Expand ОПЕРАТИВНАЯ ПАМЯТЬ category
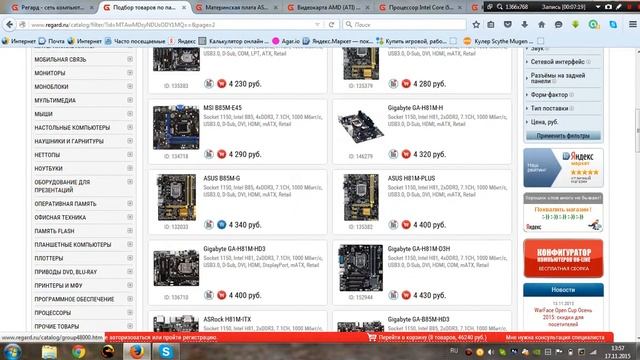640x360 pixels. tap(130, 203)
